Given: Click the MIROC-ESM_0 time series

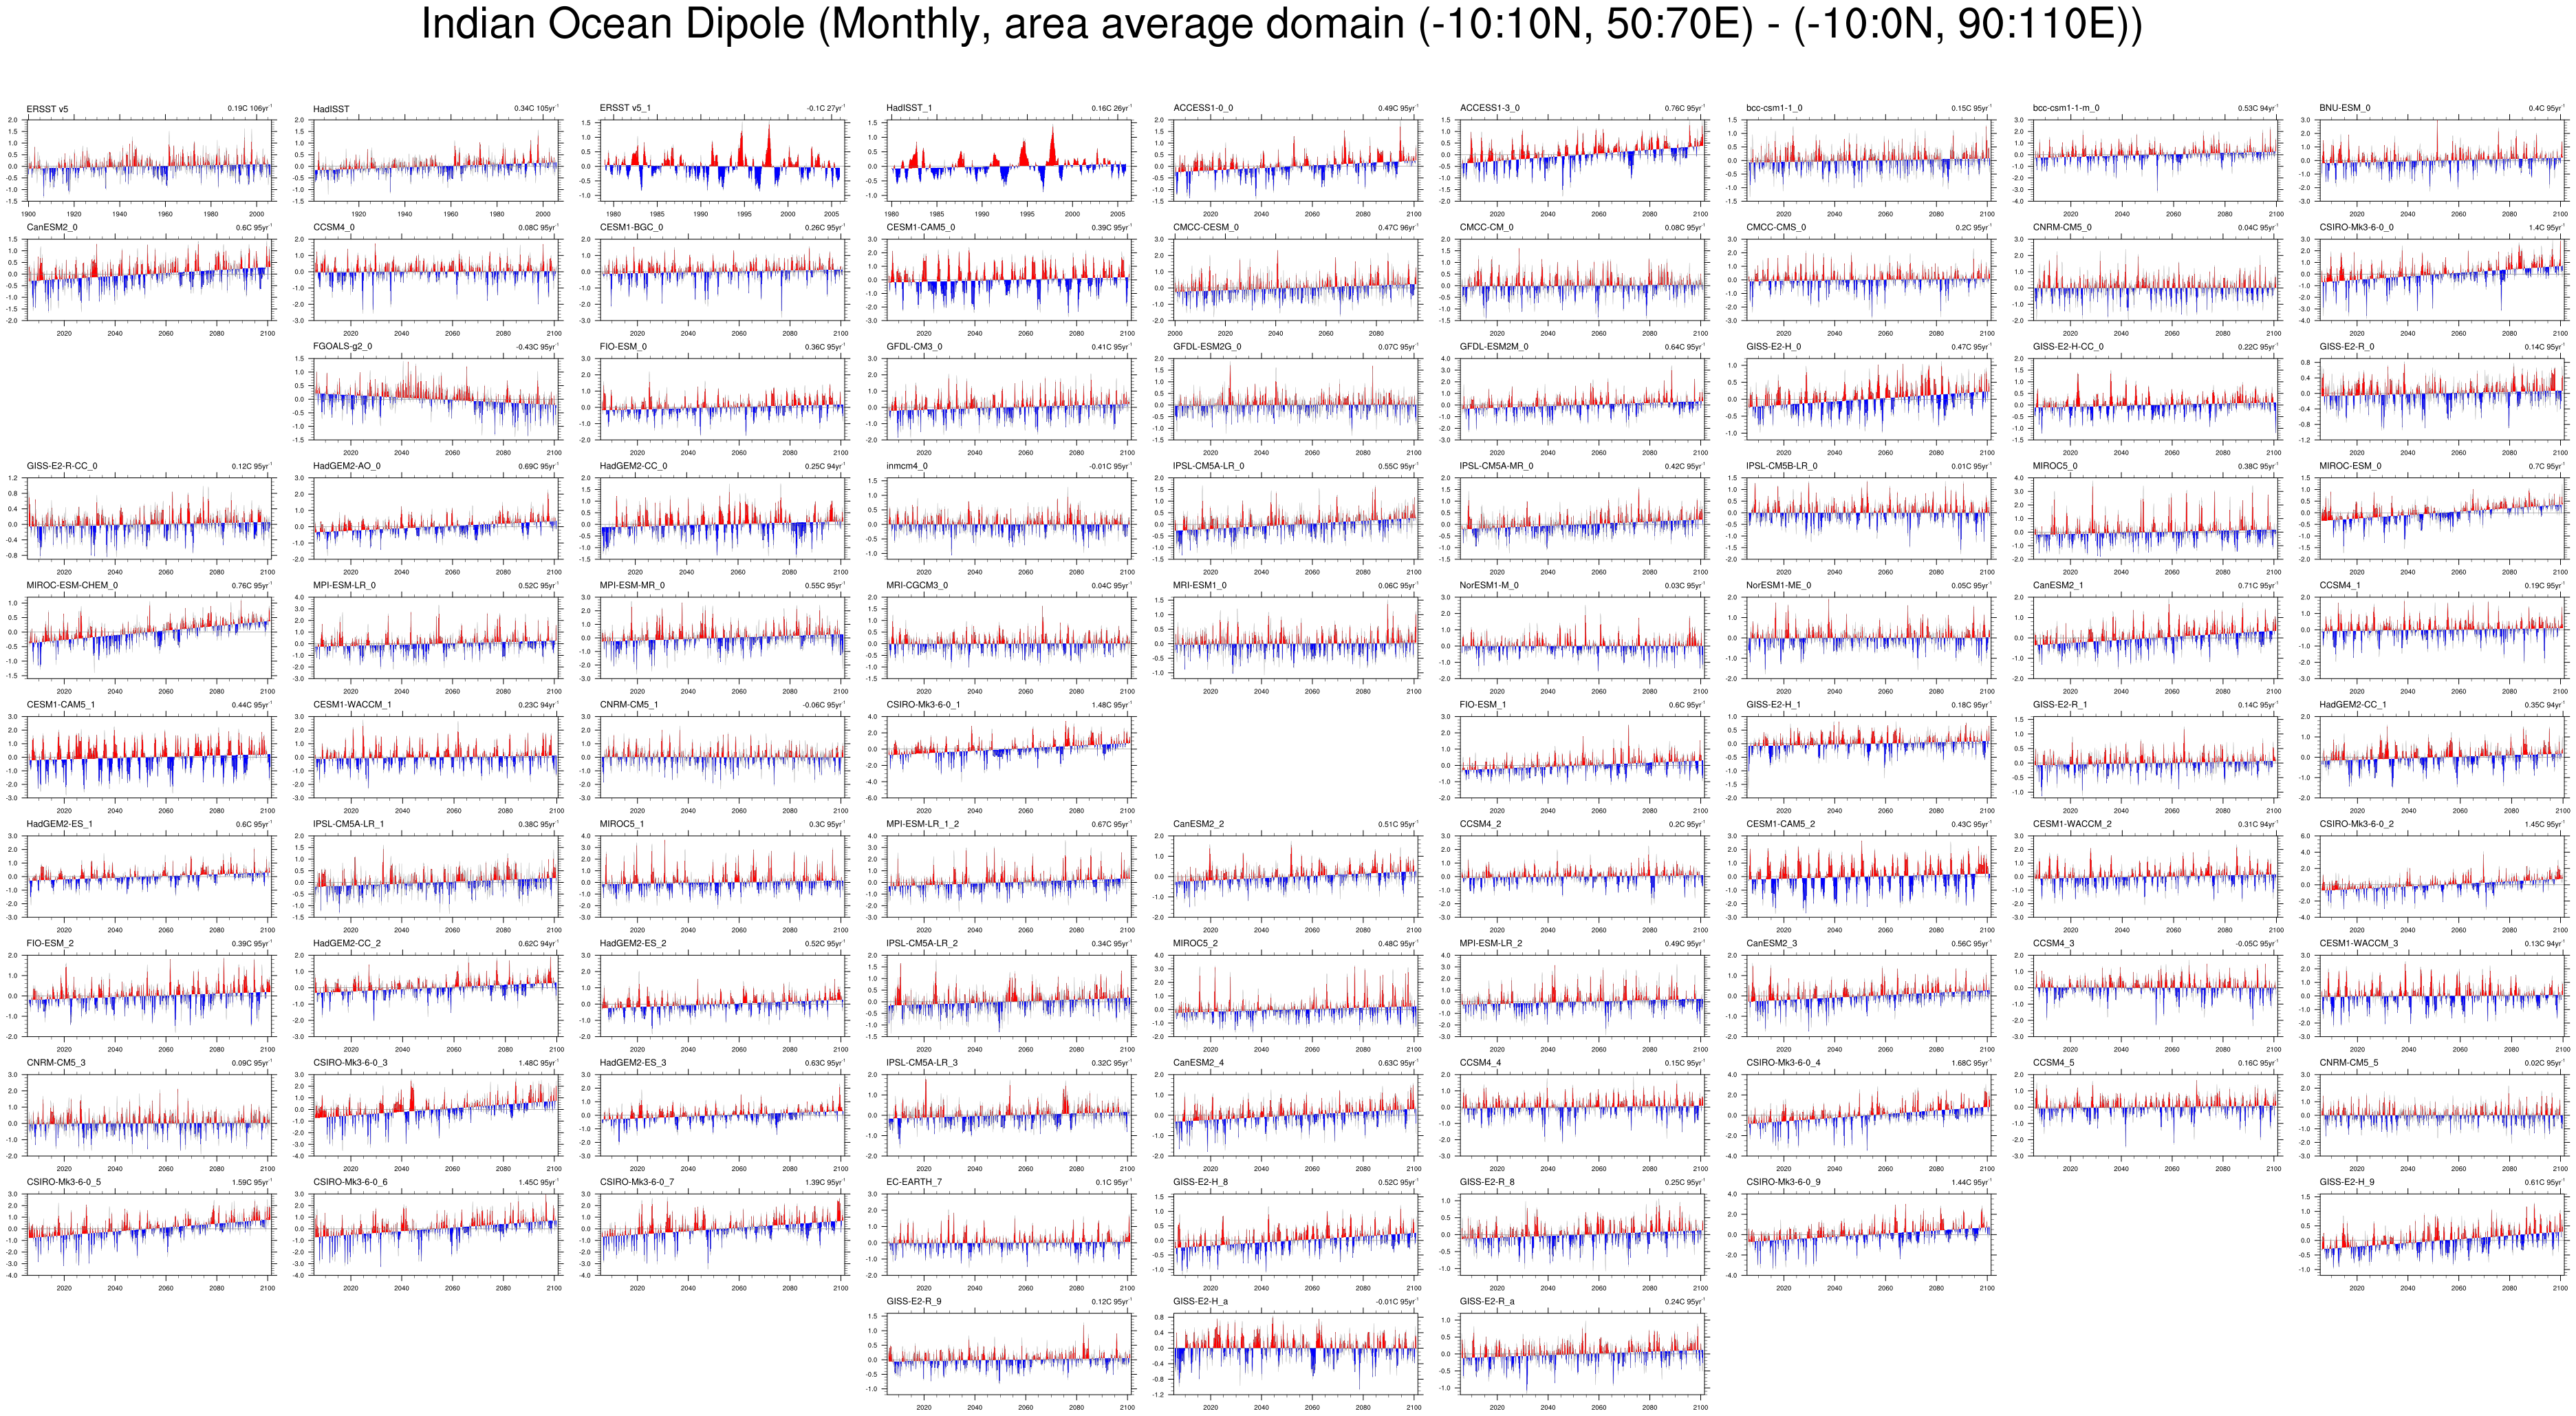Looking at the screenshot, I should click(x=2443, y=518).
